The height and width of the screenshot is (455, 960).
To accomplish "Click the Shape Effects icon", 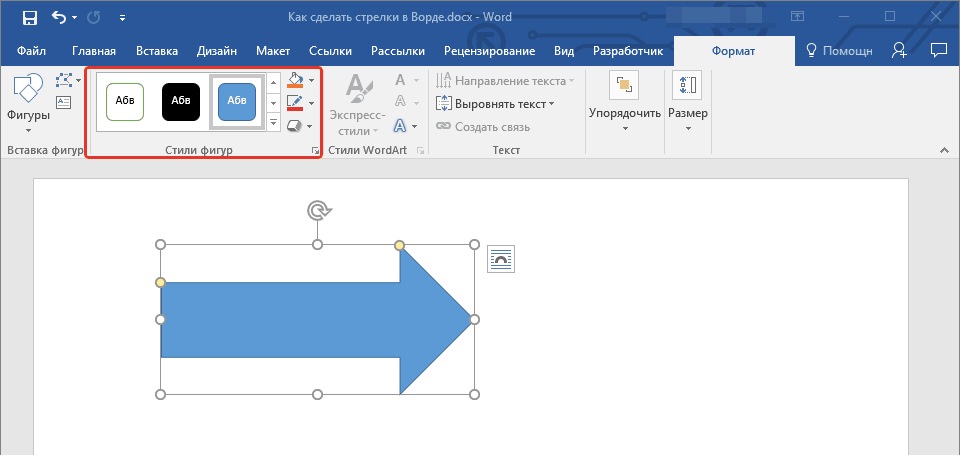I will pyautogui.click(x=295, y=126).
